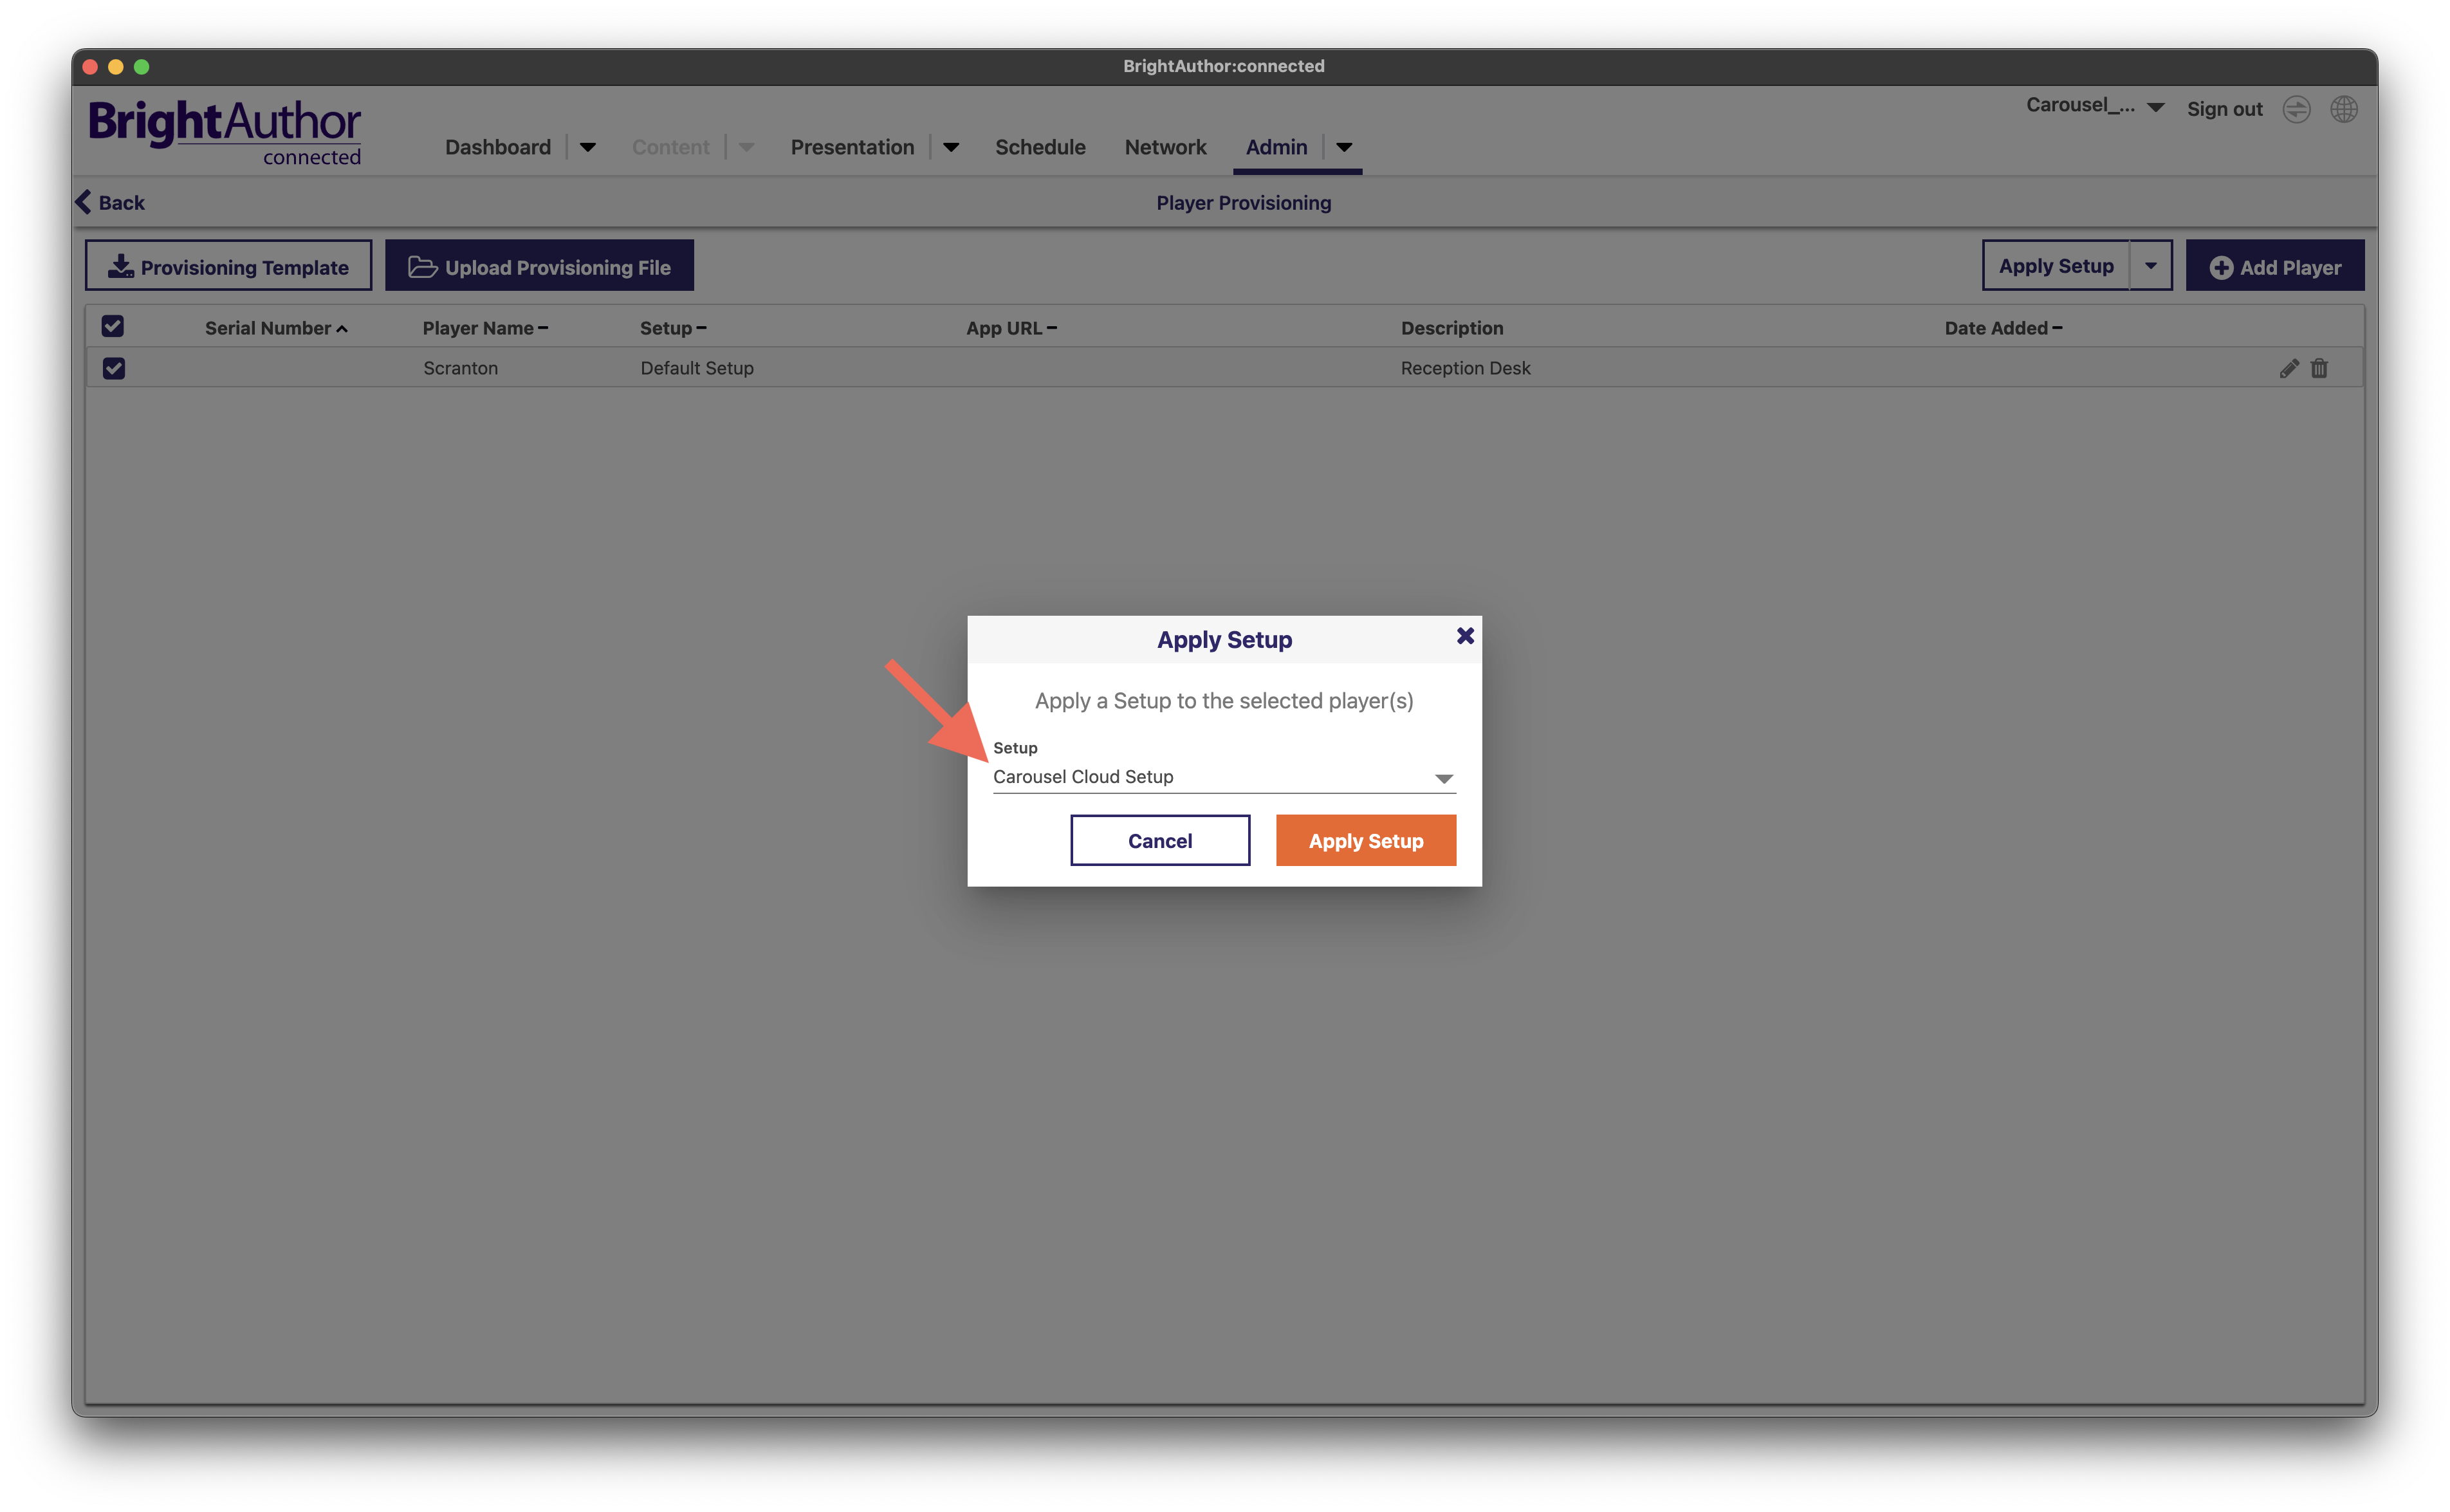Expand the Apply Setup split-button arrow
This screenshot has width=2450, height=1512.
tap(2151, 266)
